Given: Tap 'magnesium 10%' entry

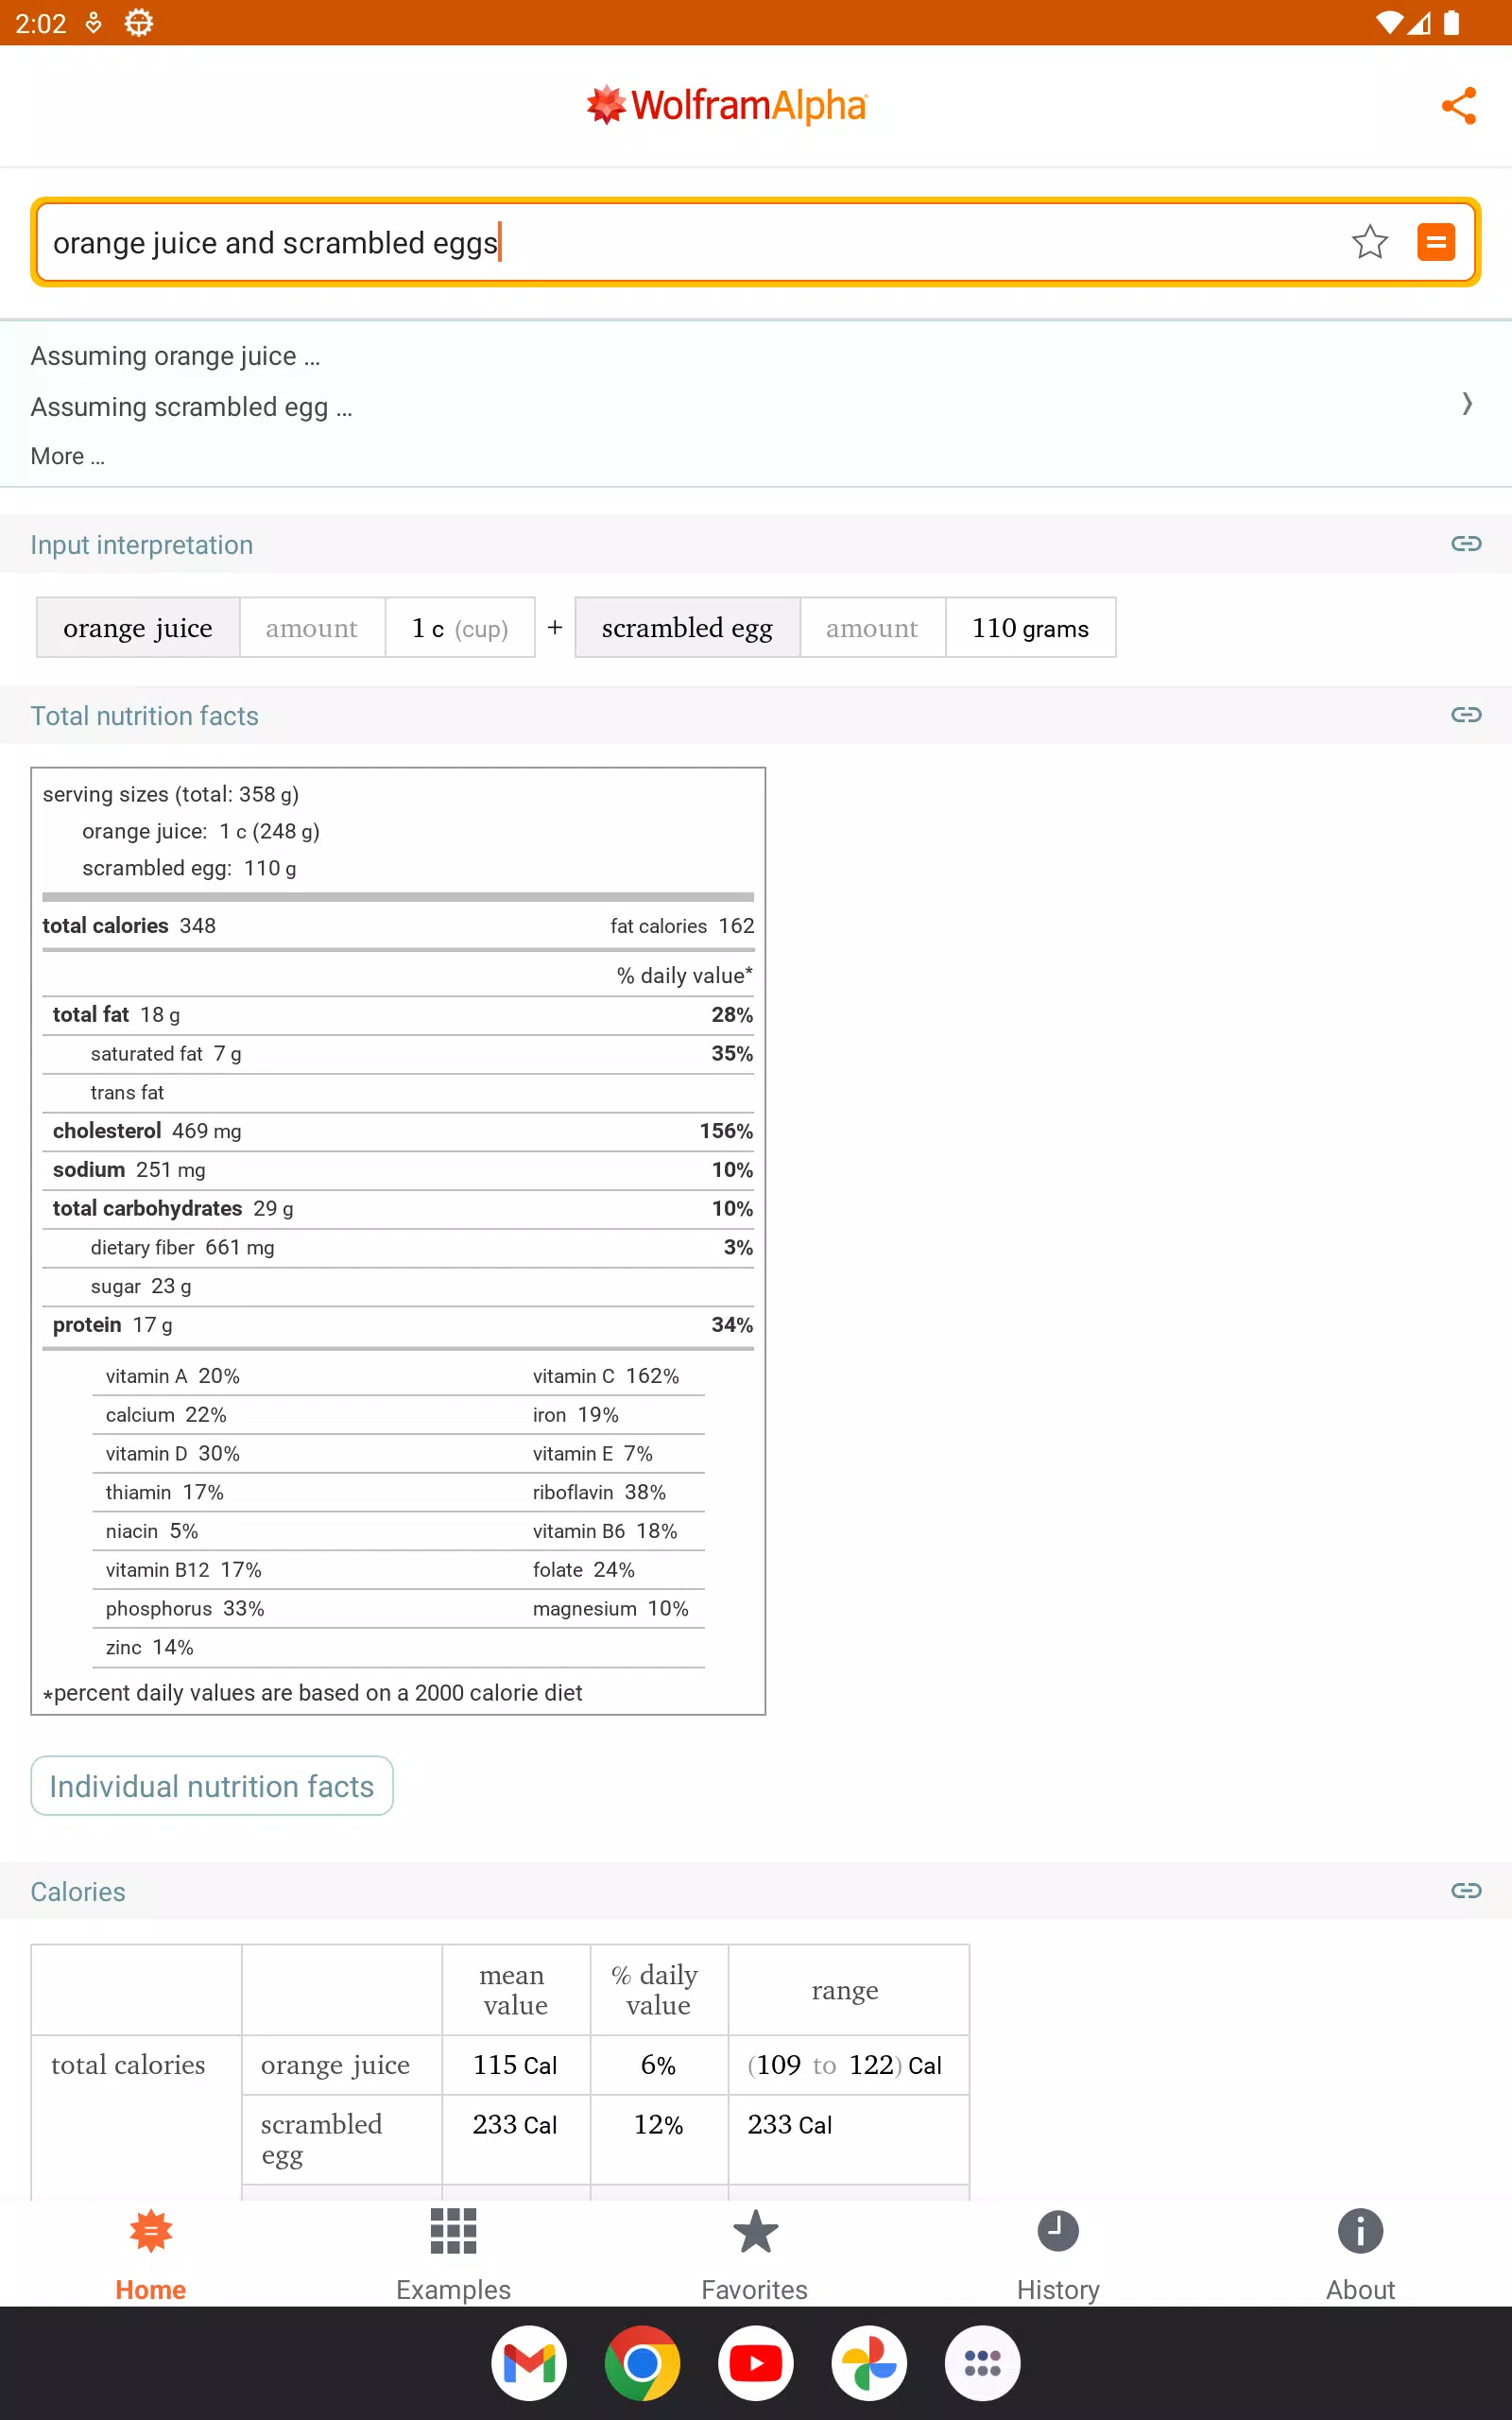Looking at the screenshot, I should [x=611, y=1609].
